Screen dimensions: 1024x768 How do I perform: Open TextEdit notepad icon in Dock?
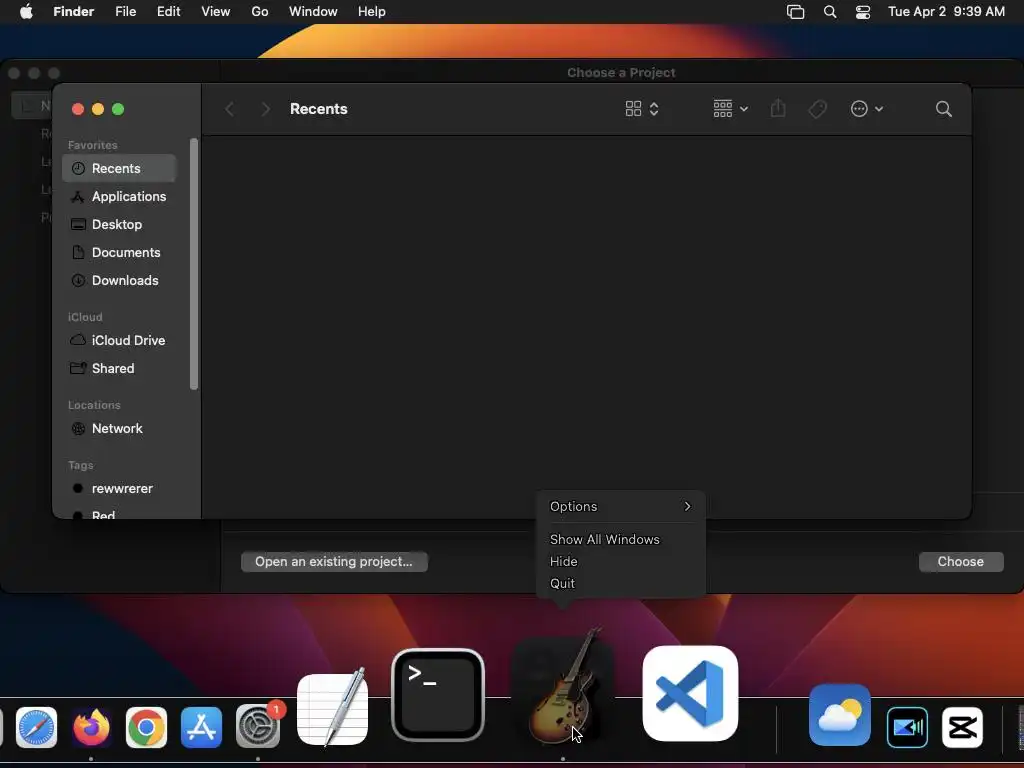(x=332, y=708)
